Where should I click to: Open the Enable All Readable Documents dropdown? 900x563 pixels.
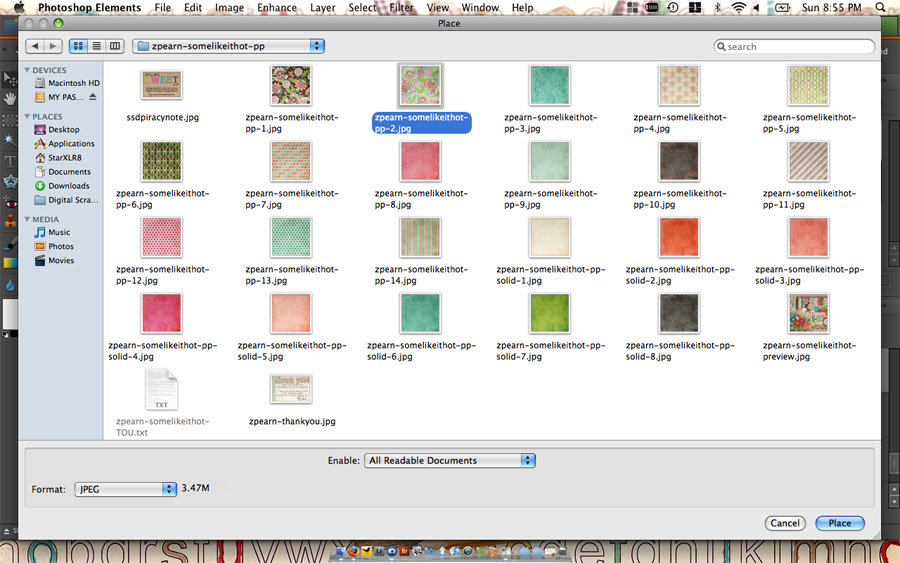click(450, 460)
